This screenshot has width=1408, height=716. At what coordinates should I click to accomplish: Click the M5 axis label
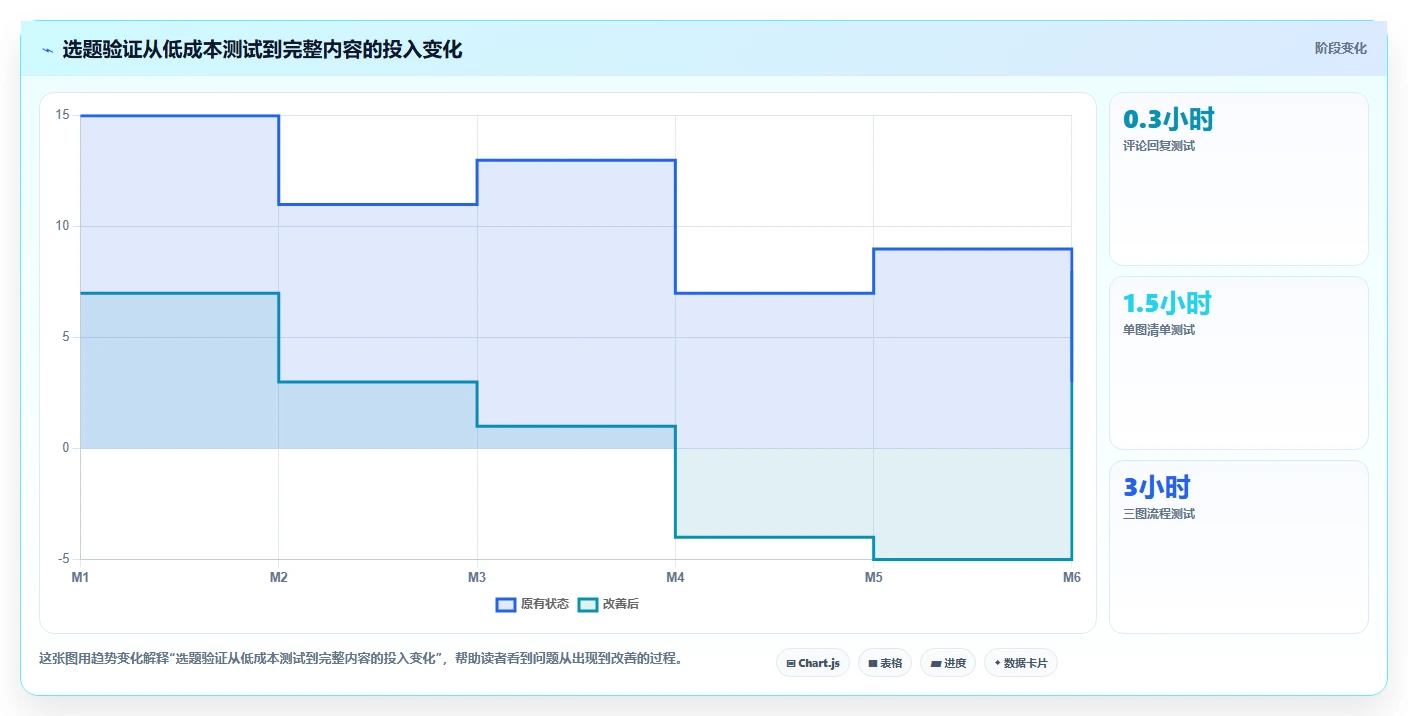click(874, 577)
